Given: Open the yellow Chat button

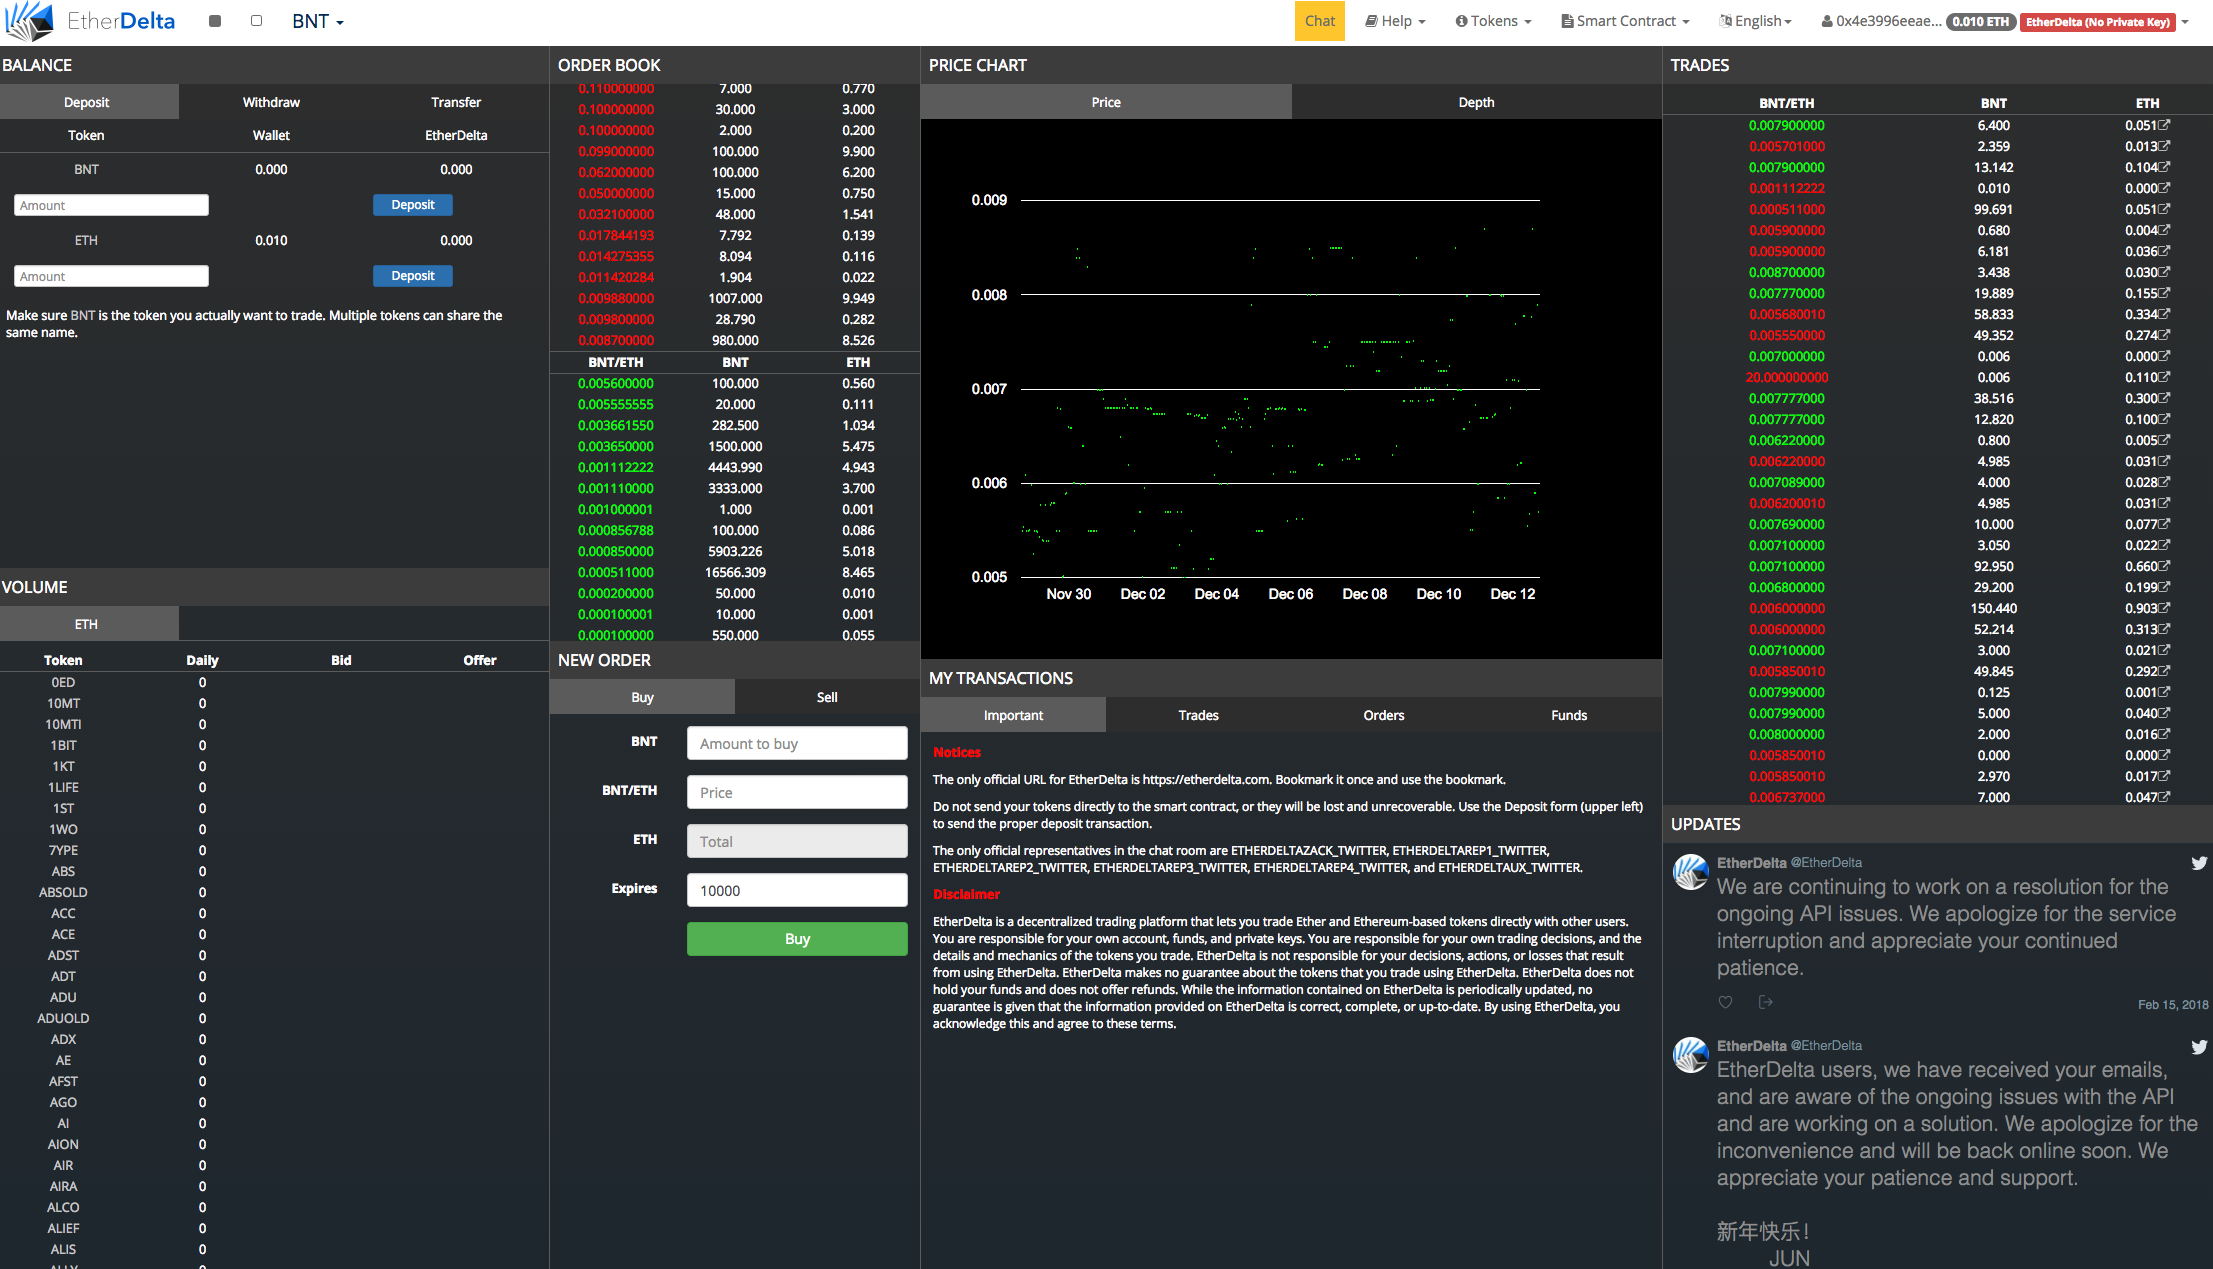Looking at the screenshot, I should coord(1319,21).
